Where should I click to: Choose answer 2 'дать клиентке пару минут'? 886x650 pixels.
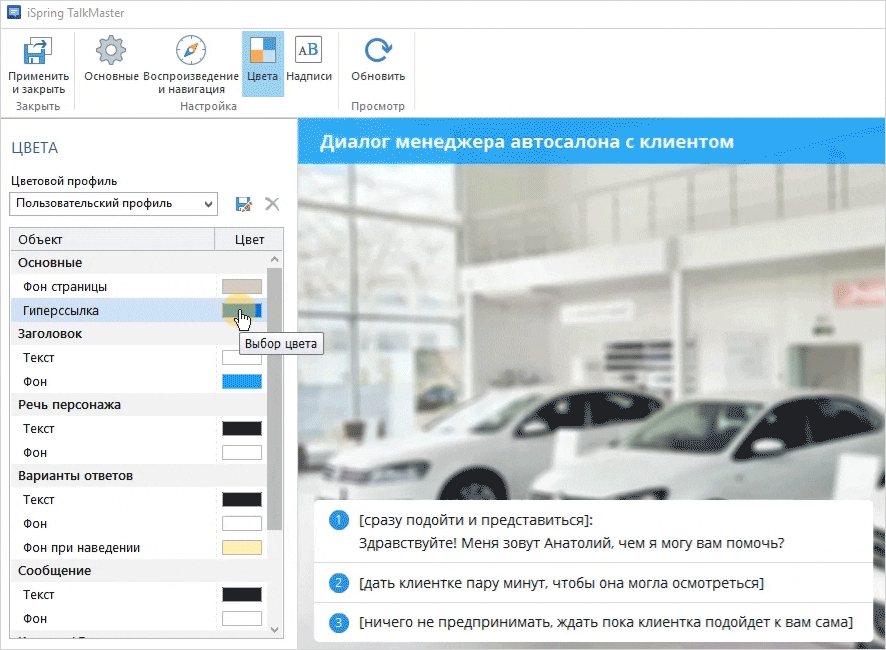coord(593,583)
